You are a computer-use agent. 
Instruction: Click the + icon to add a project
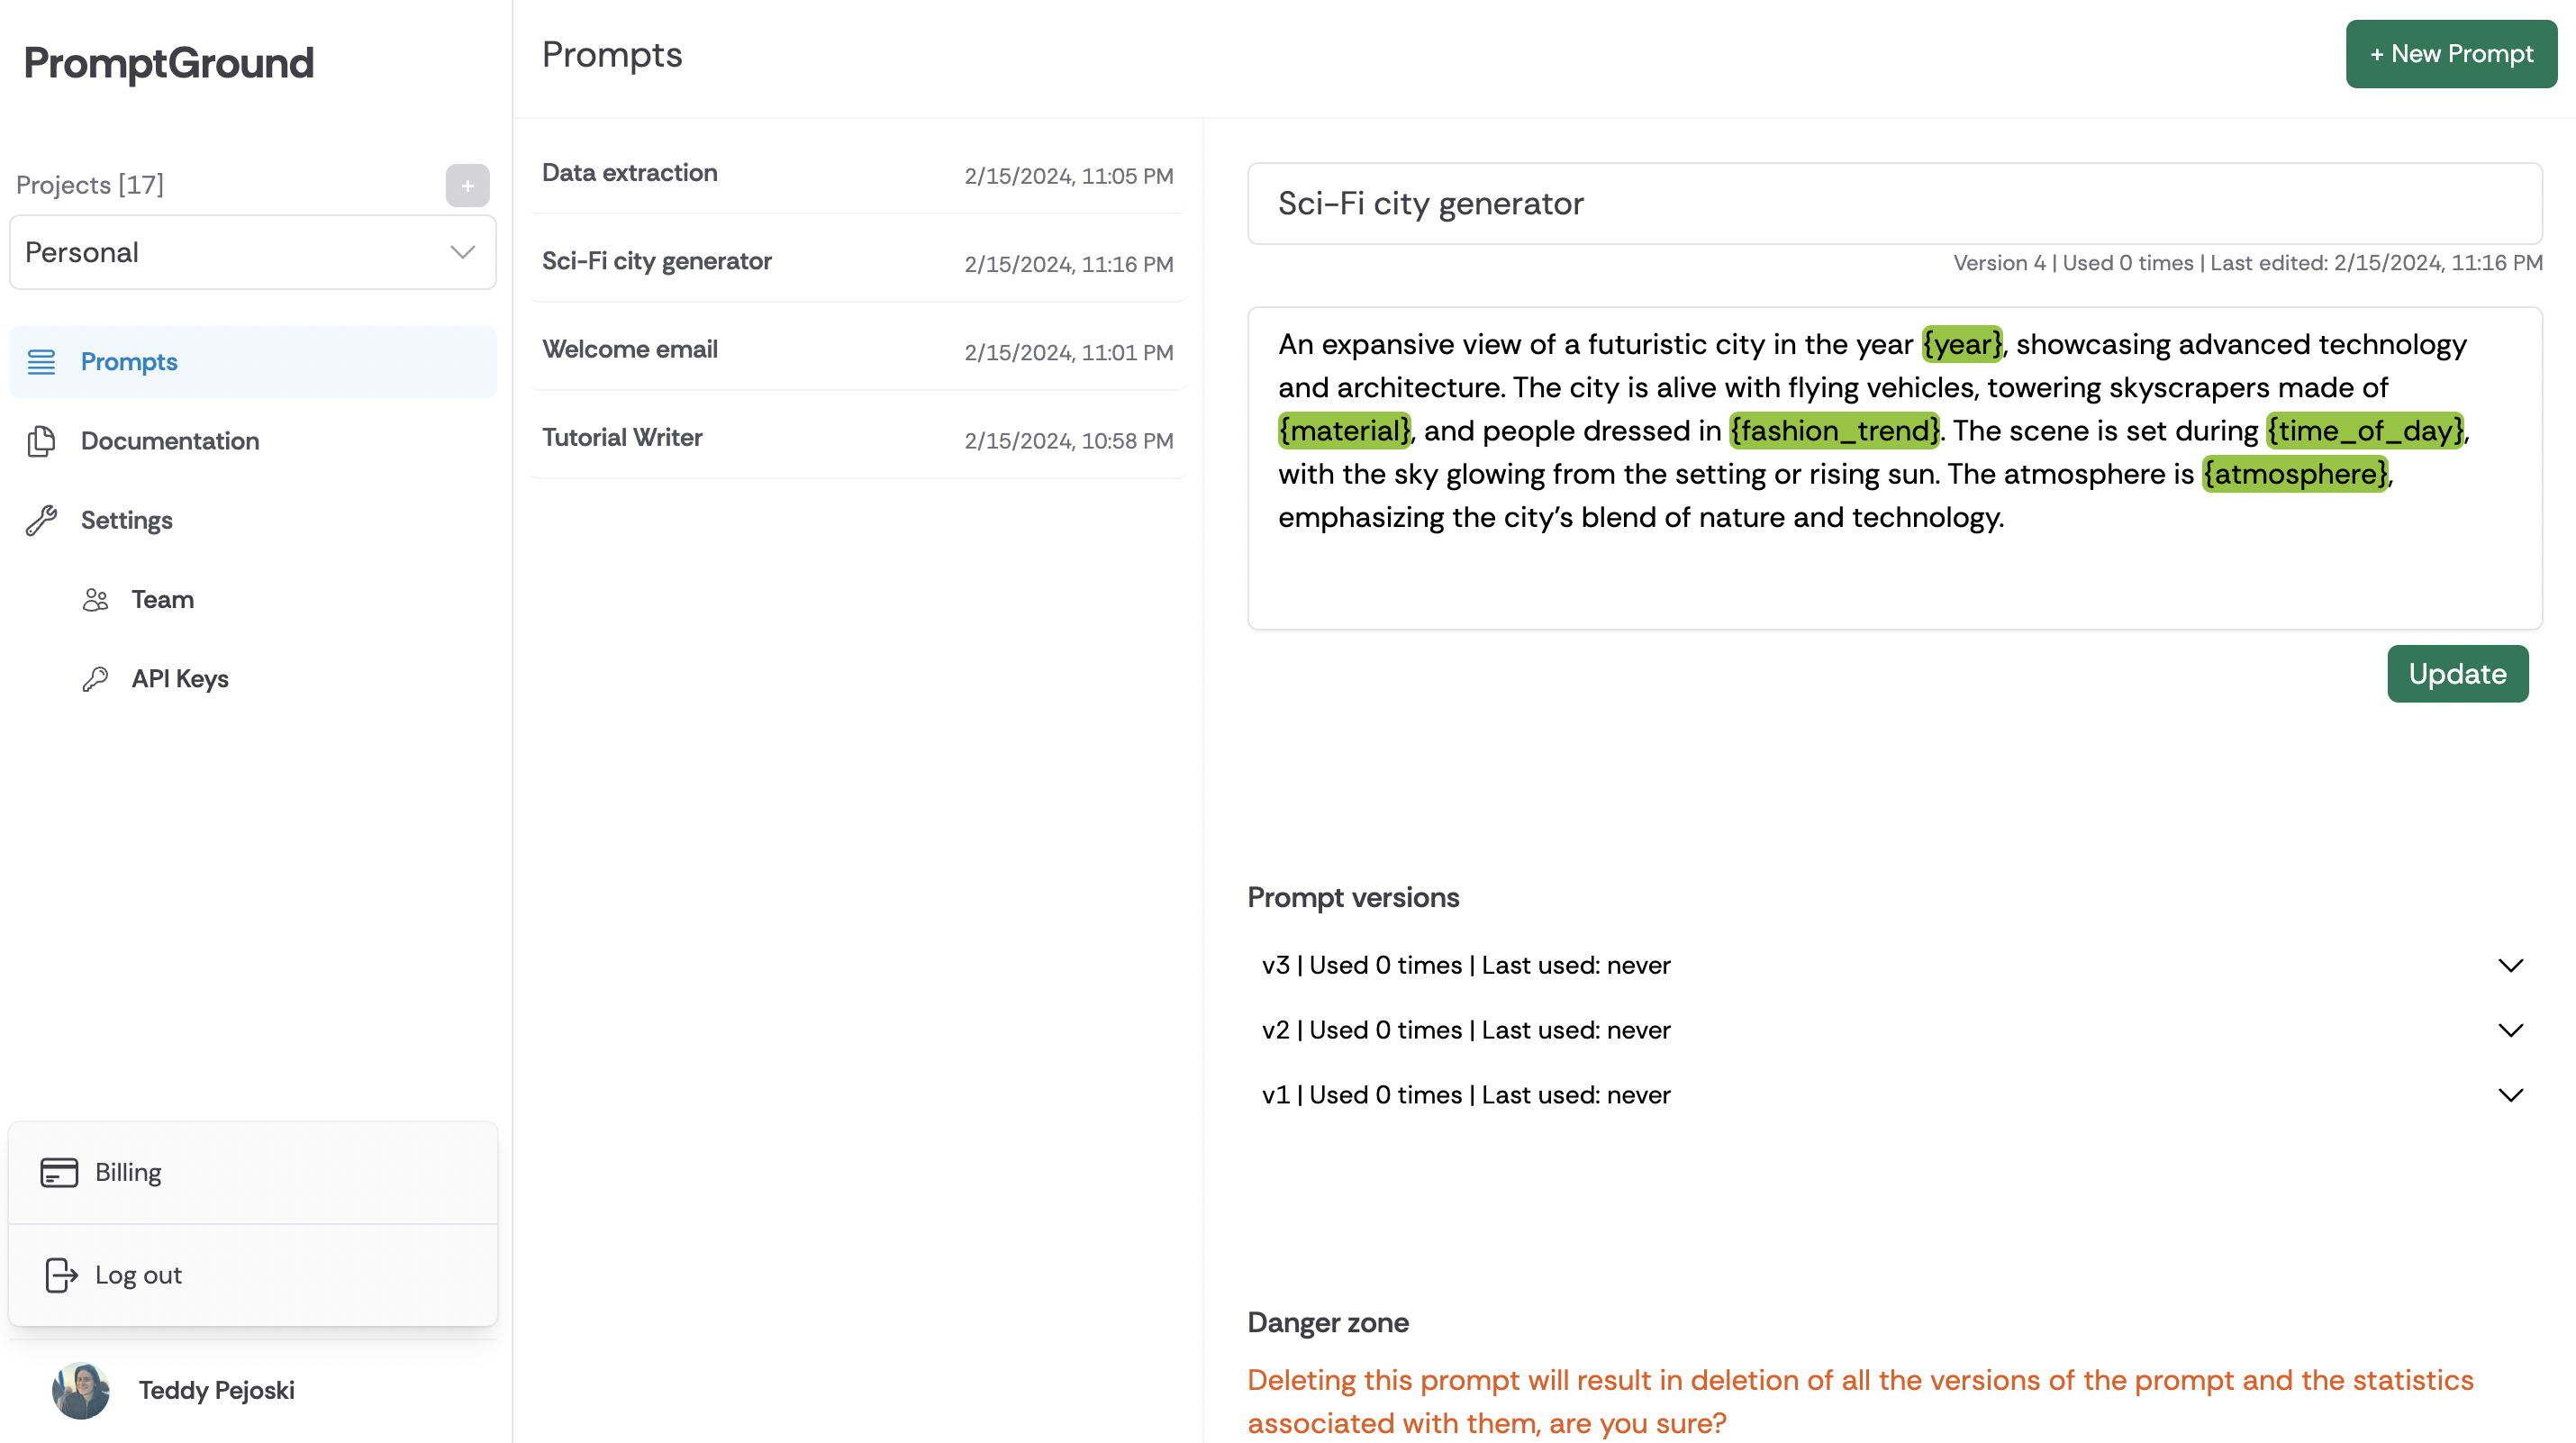[x=467, y=184]
